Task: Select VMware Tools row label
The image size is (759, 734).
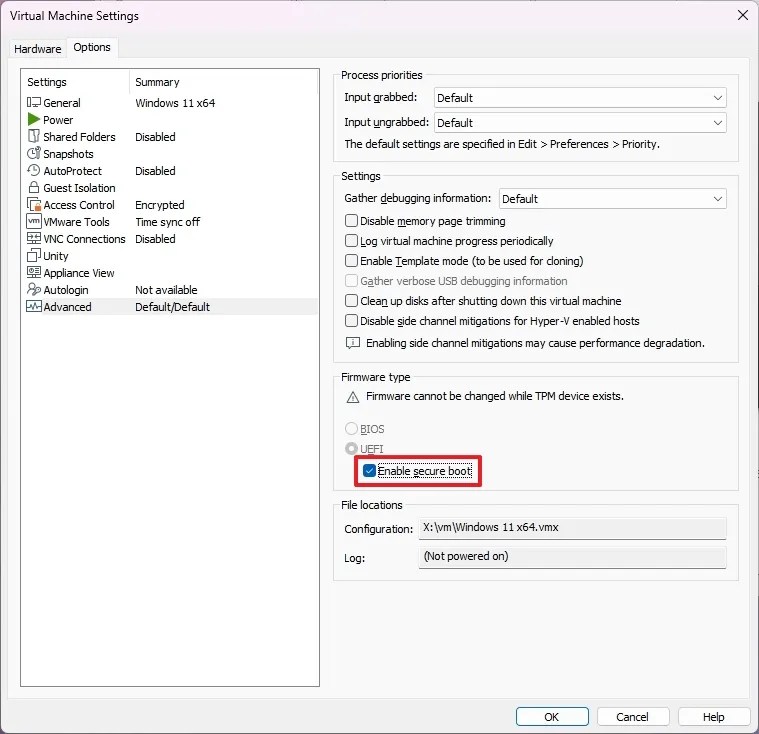Action: coord(76,222)
